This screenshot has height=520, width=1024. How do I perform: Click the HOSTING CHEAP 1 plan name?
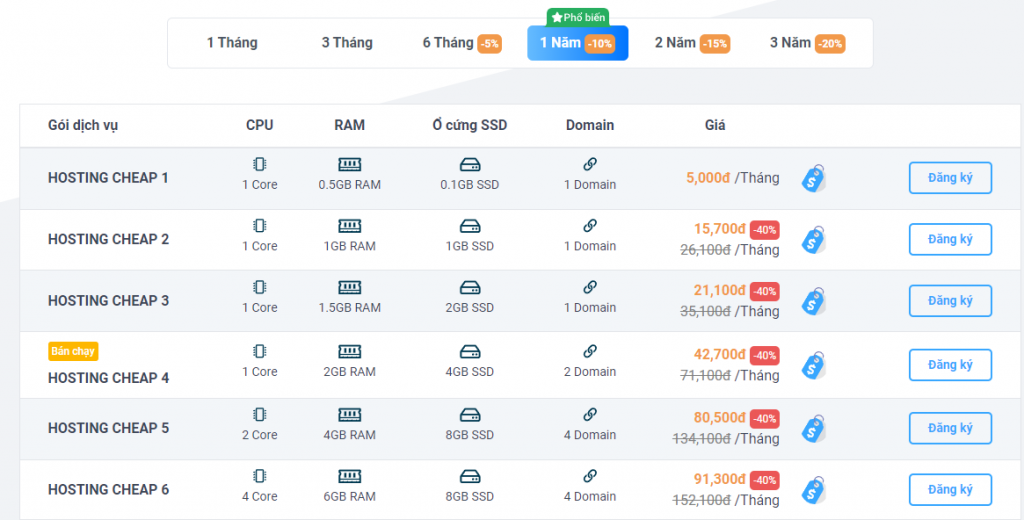(x=108, y=178)
